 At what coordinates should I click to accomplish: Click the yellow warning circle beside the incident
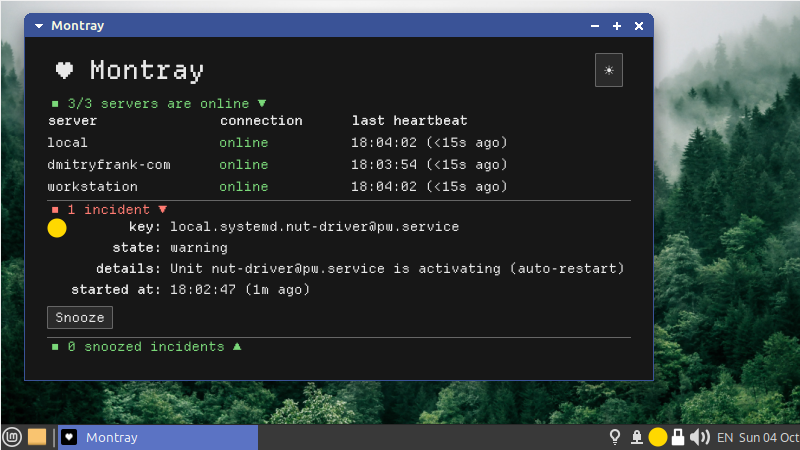57,228
